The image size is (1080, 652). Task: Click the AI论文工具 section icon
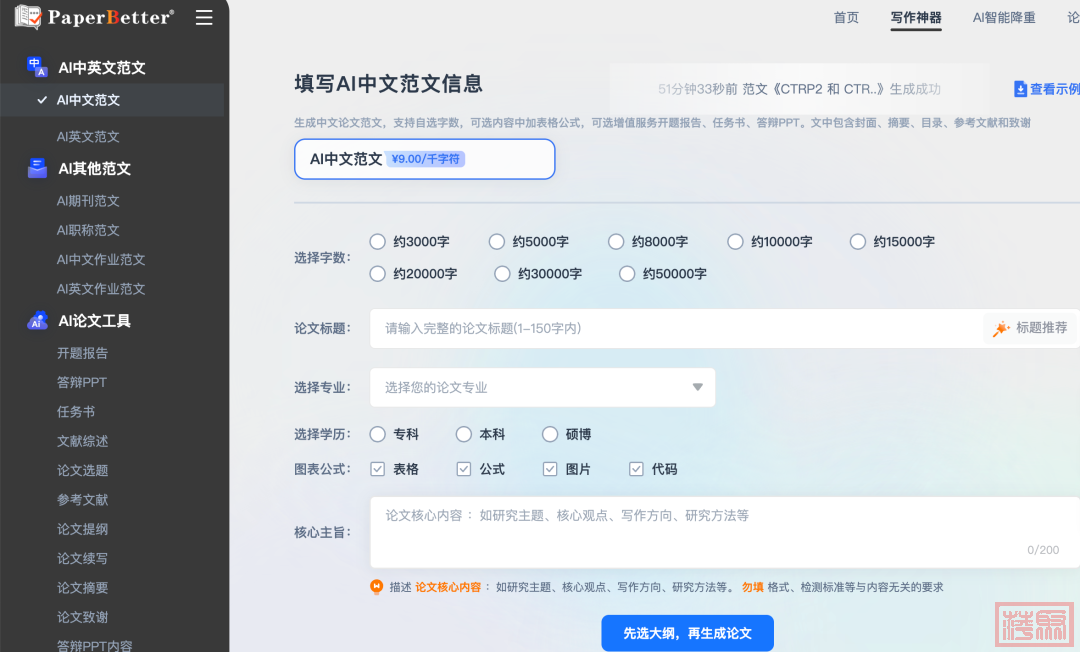37,321
